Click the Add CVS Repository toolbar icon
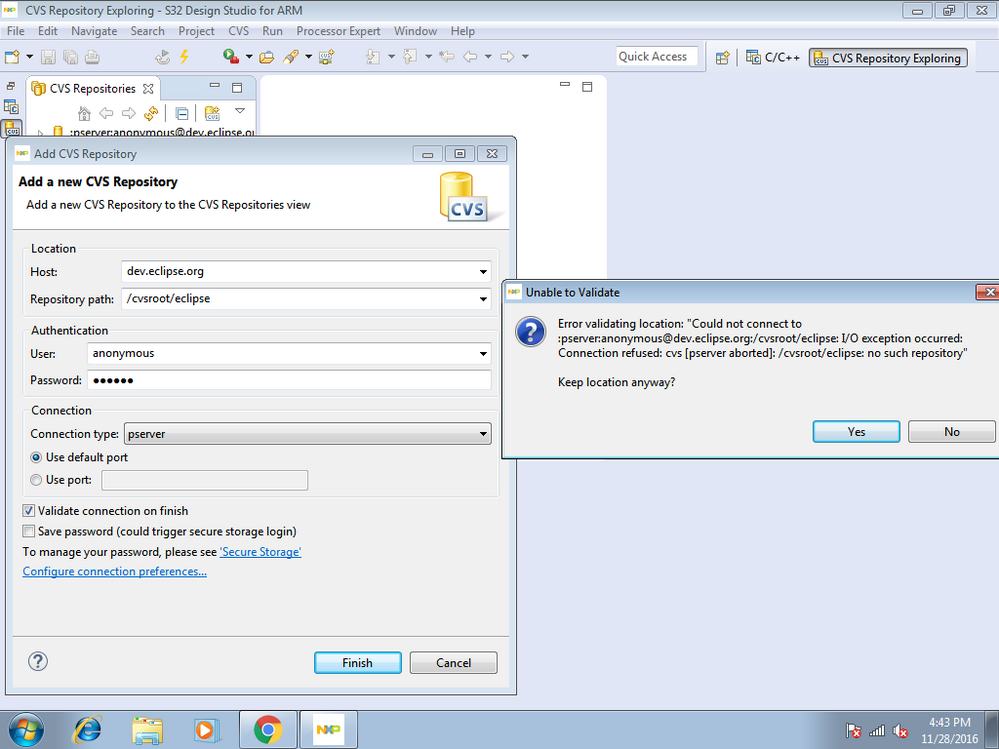Viewport: 999px width, 749px height. 327,57
